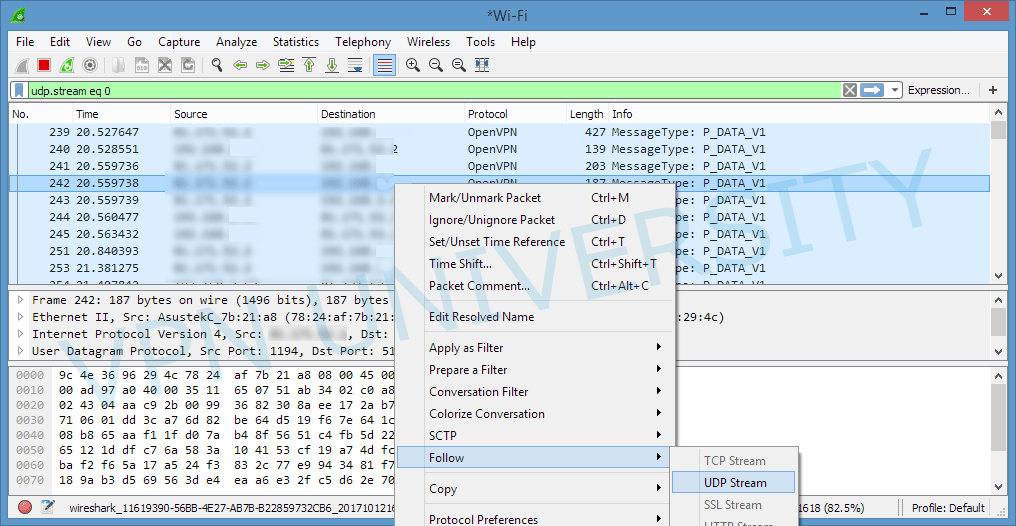Click the udp.stream eq 0 filter field

(x=434, y=91)
